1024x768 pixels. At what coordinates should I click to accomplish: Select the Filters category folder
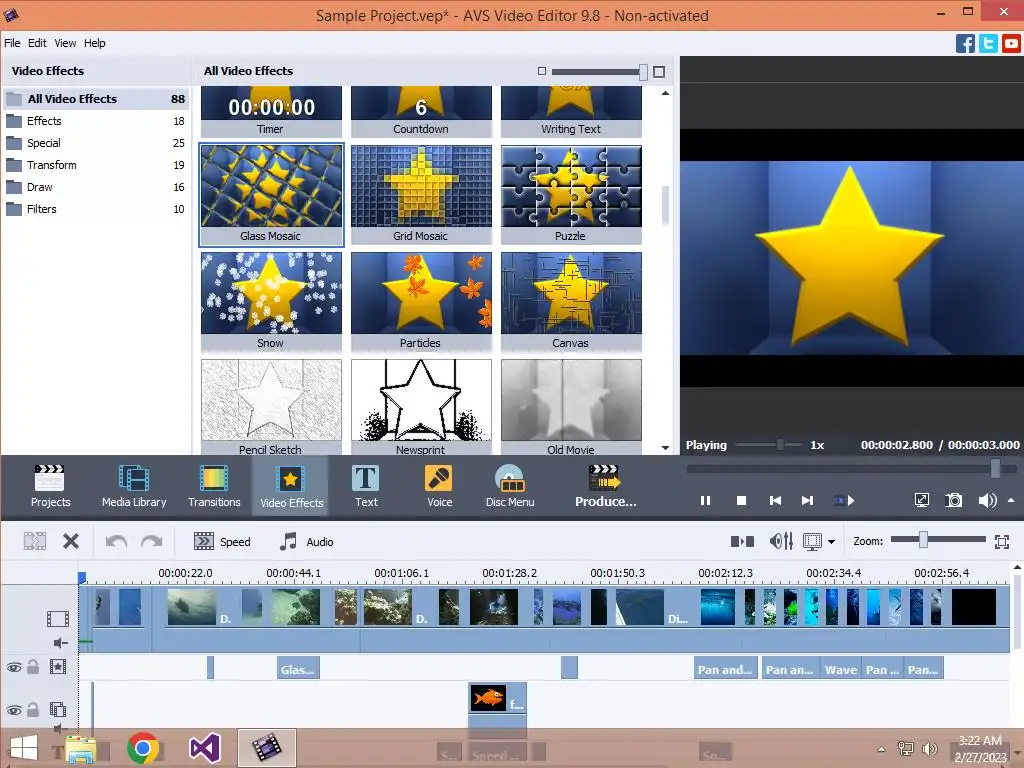(x=96, y=209)
